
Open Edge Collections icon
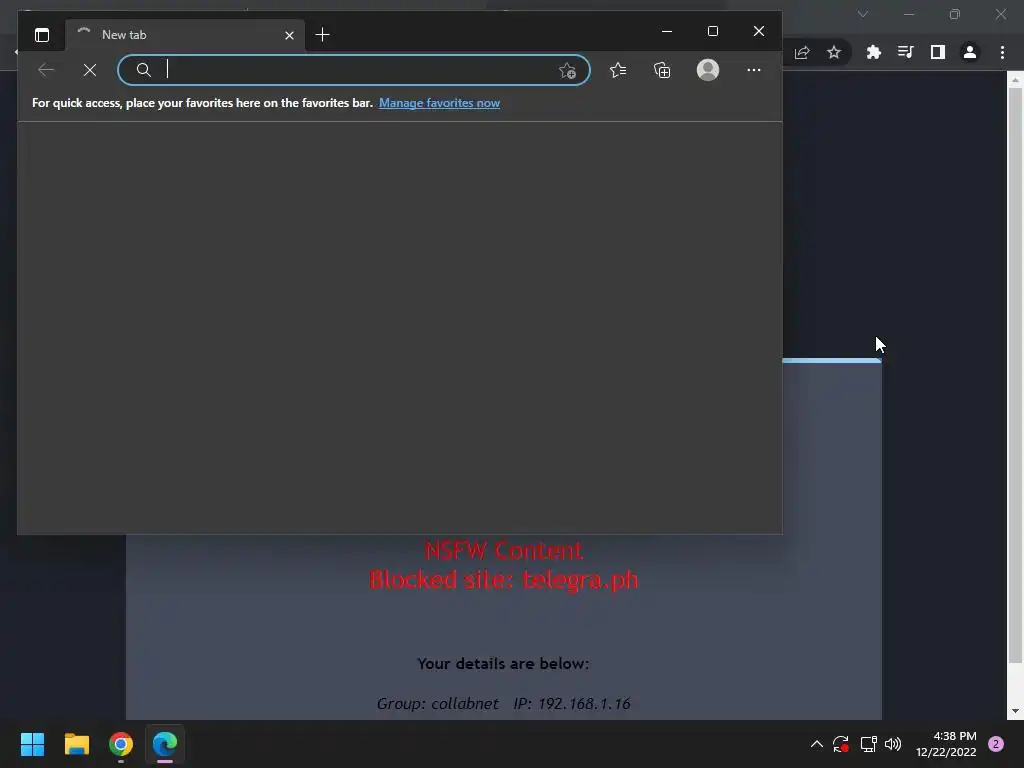click(x=662, y=70)
